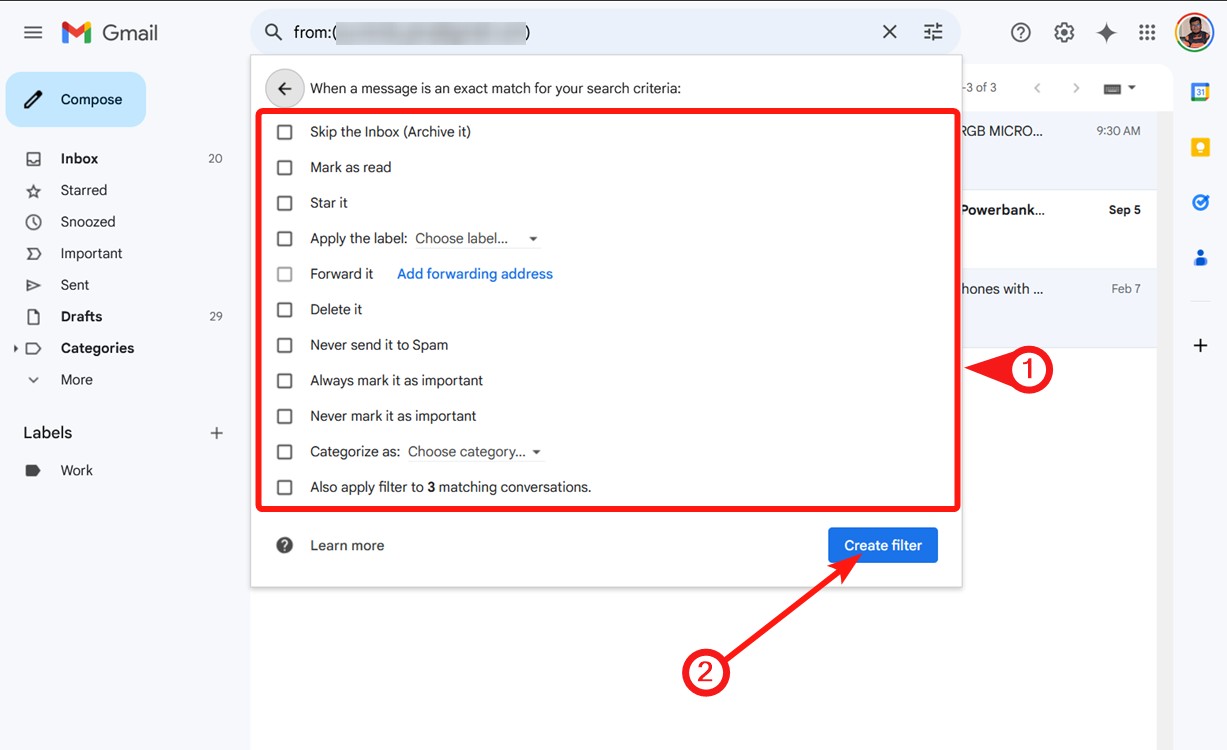Click the Create filter button
The image size is (1227, 750).
[x=883, y=545]
